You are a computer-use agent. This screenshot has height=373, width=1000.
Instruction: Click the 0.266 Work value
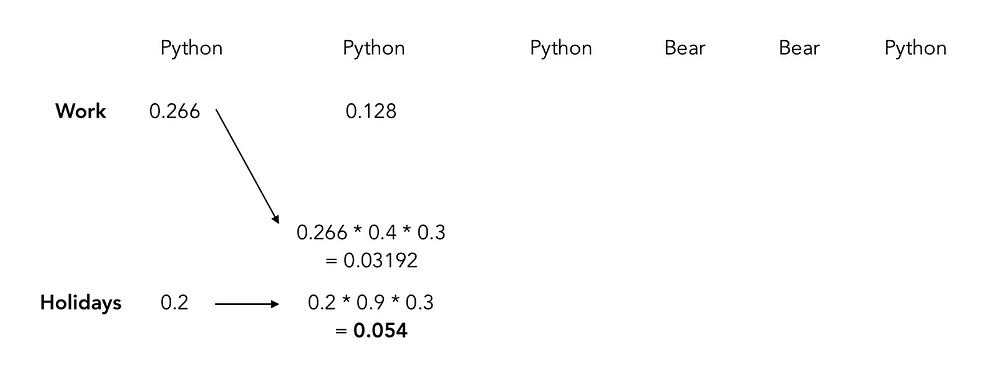[x=175, y=112]
